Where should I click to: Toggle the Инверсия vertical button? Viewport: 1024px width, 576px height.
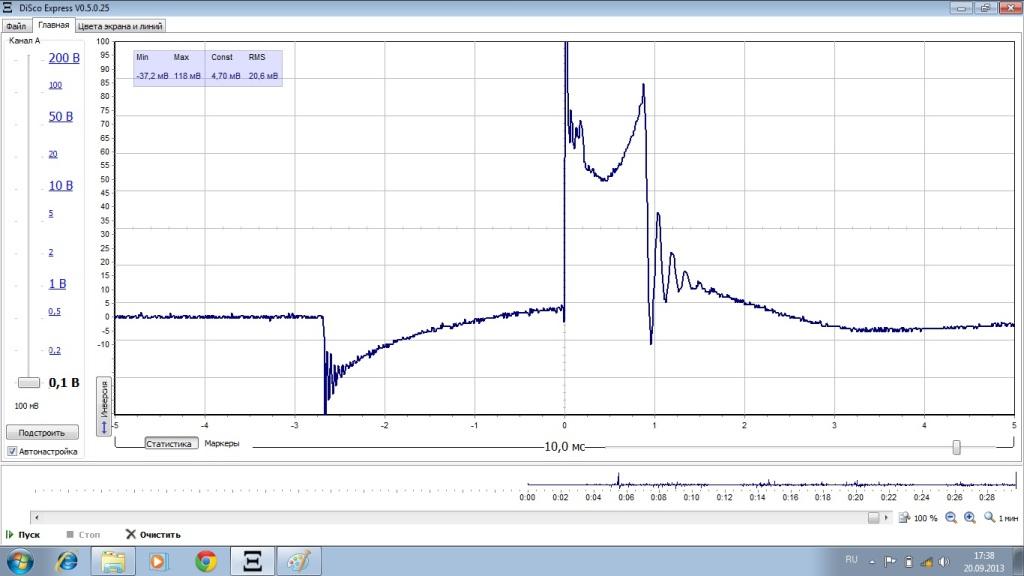pos(104,406)
